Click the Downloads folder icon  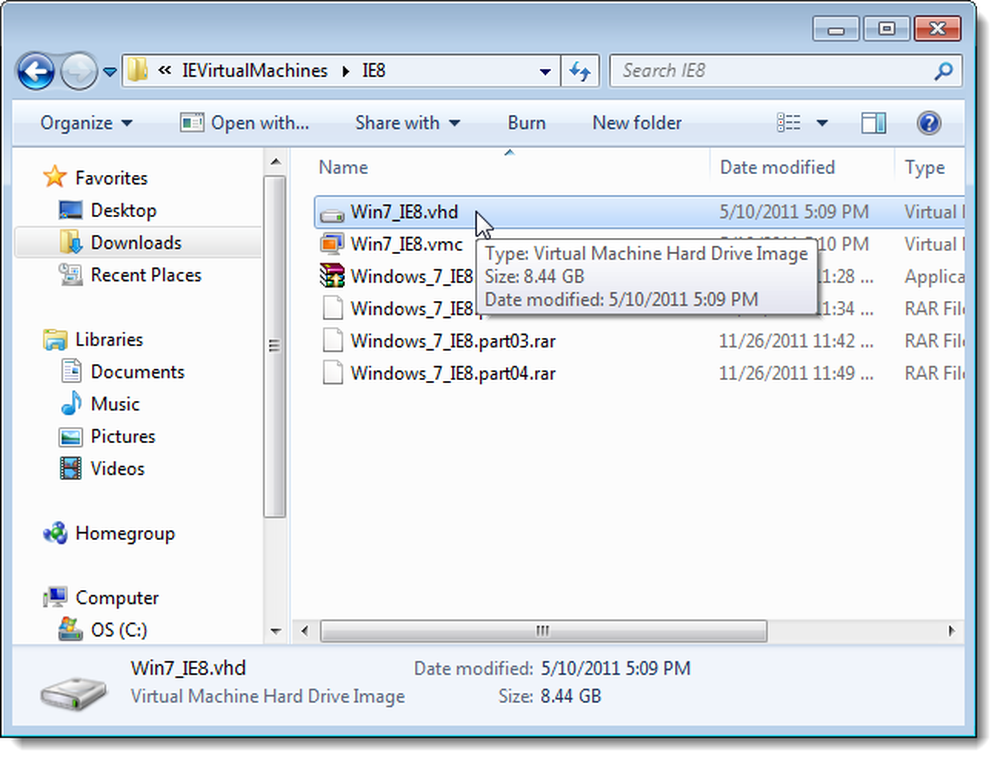pyautogui.click(x=70, y=242)
